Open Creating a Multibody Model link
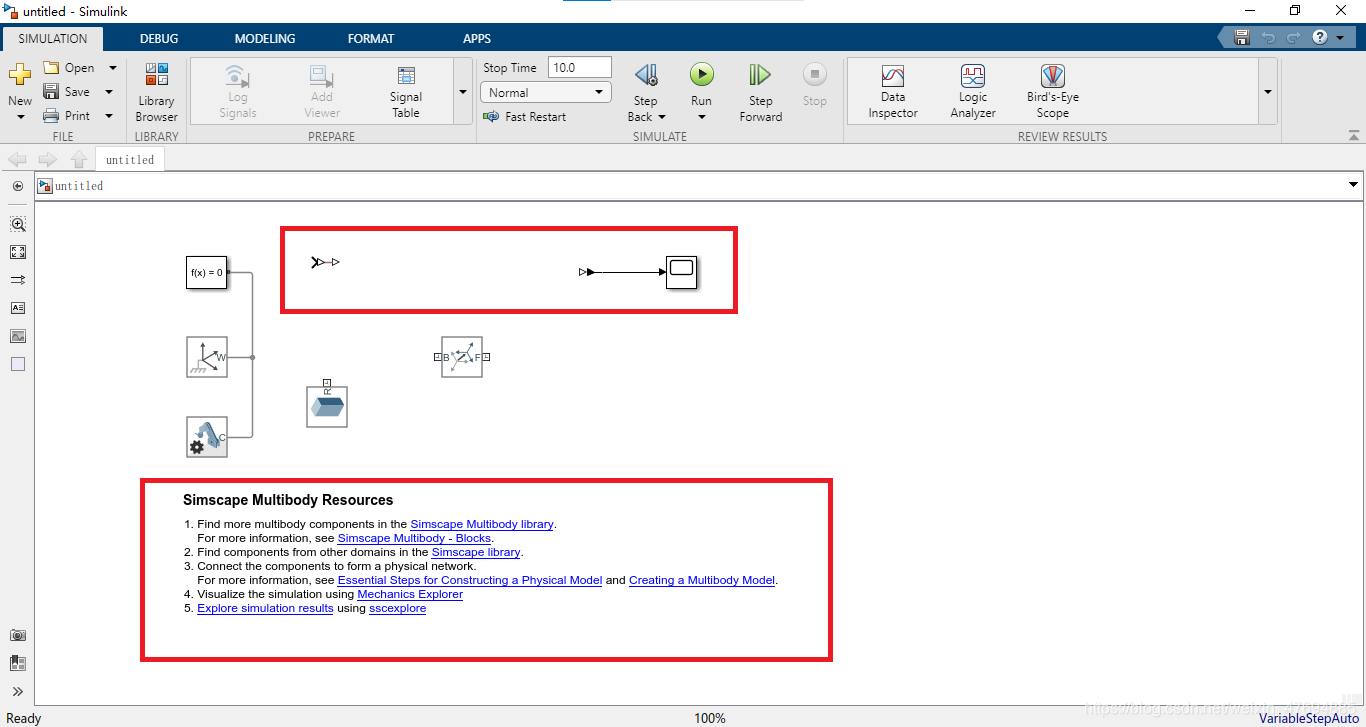The width and height of the screenshot is (1366, 727). [x=702, y=580]
